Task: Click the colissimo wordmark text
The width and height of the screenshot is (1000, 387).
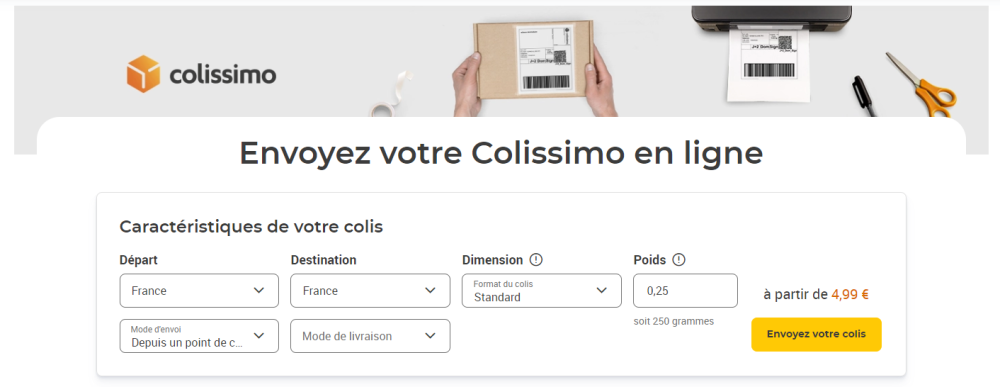Action: coord(223,75)
